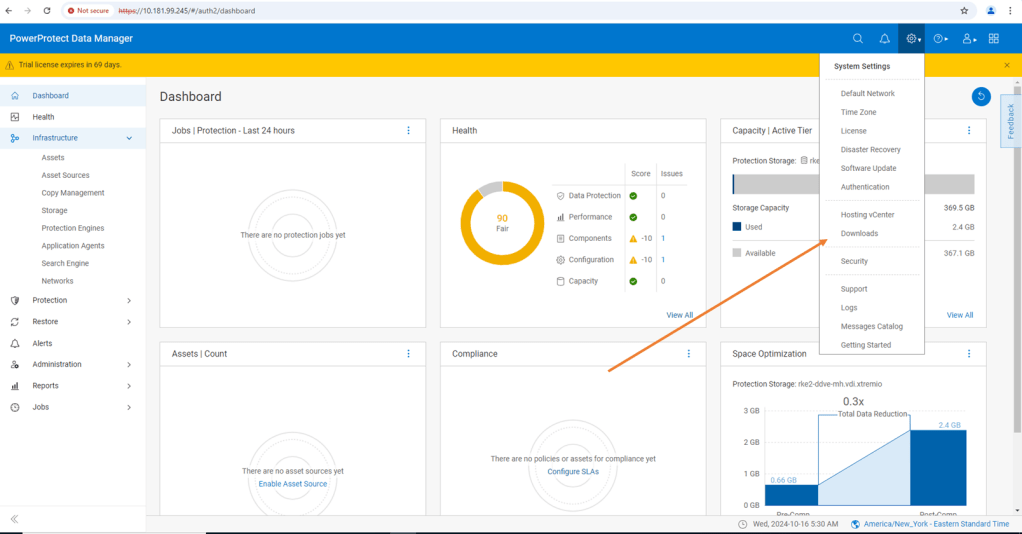Select Software Update menu entry

coord(868,168)
